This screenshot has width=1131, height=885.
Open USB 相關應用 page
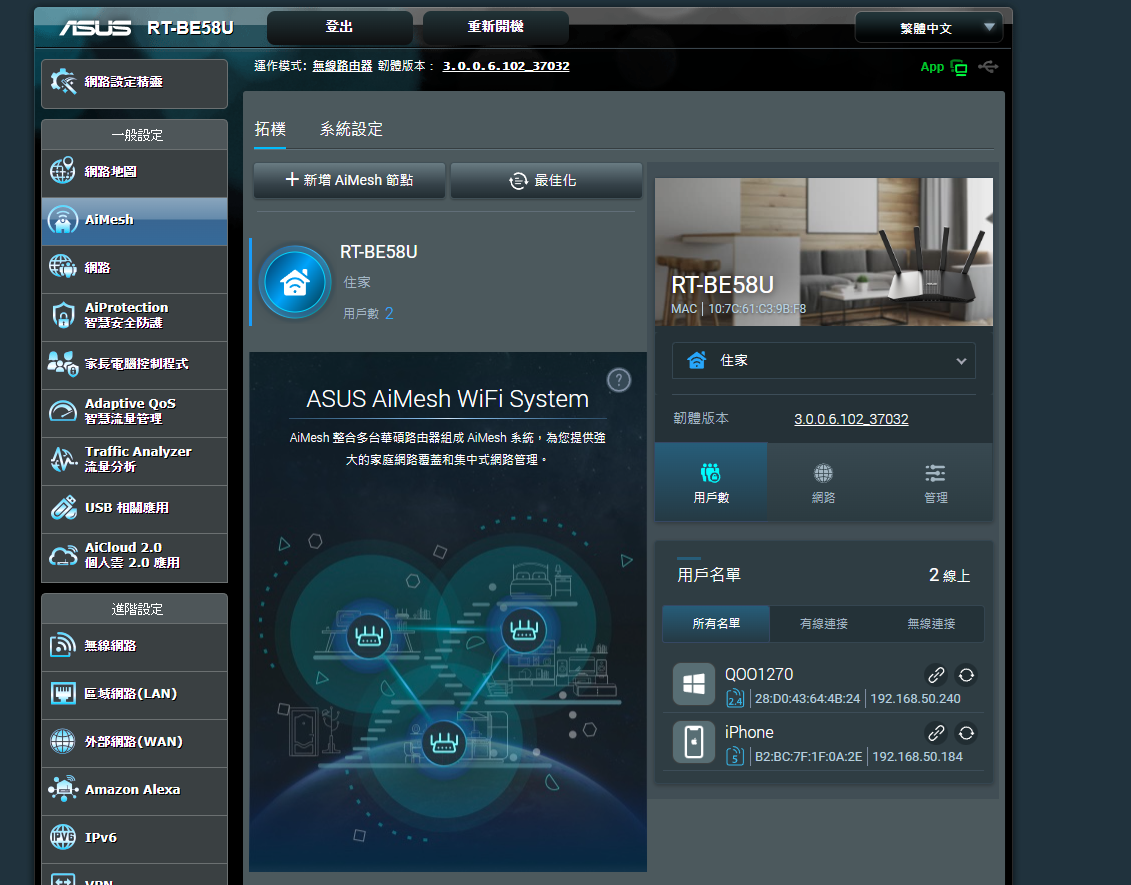point(134,508)
